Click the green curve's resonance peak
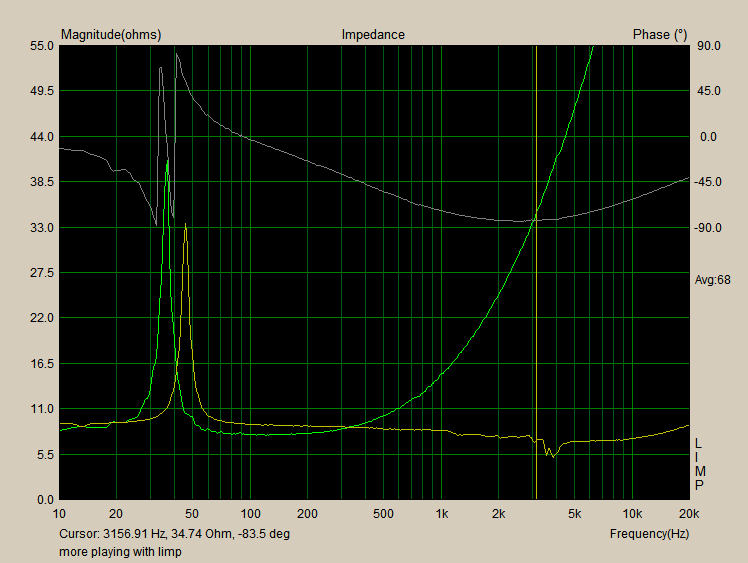The width and height of the screenshot is (748, 563). click(167, 161)
